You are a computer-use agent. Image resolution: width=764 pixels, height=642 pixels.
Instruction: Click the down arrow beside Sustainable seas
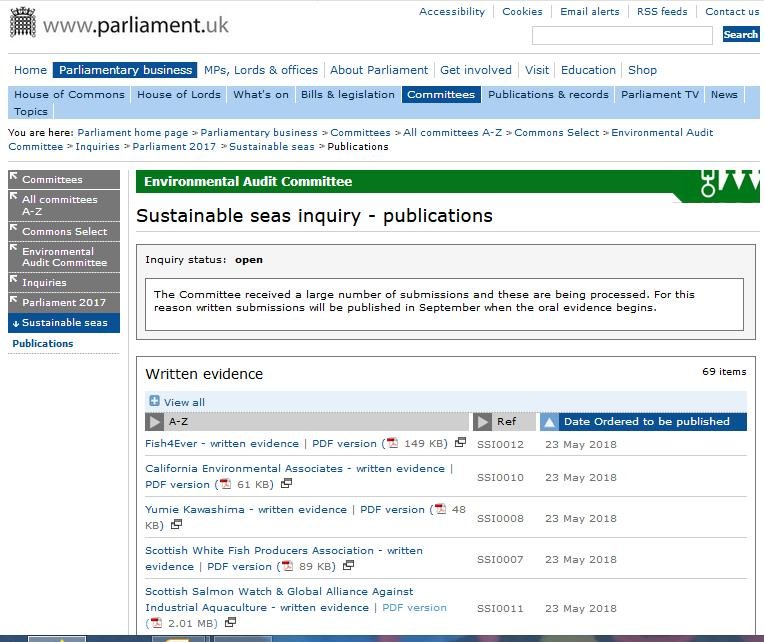16,323
